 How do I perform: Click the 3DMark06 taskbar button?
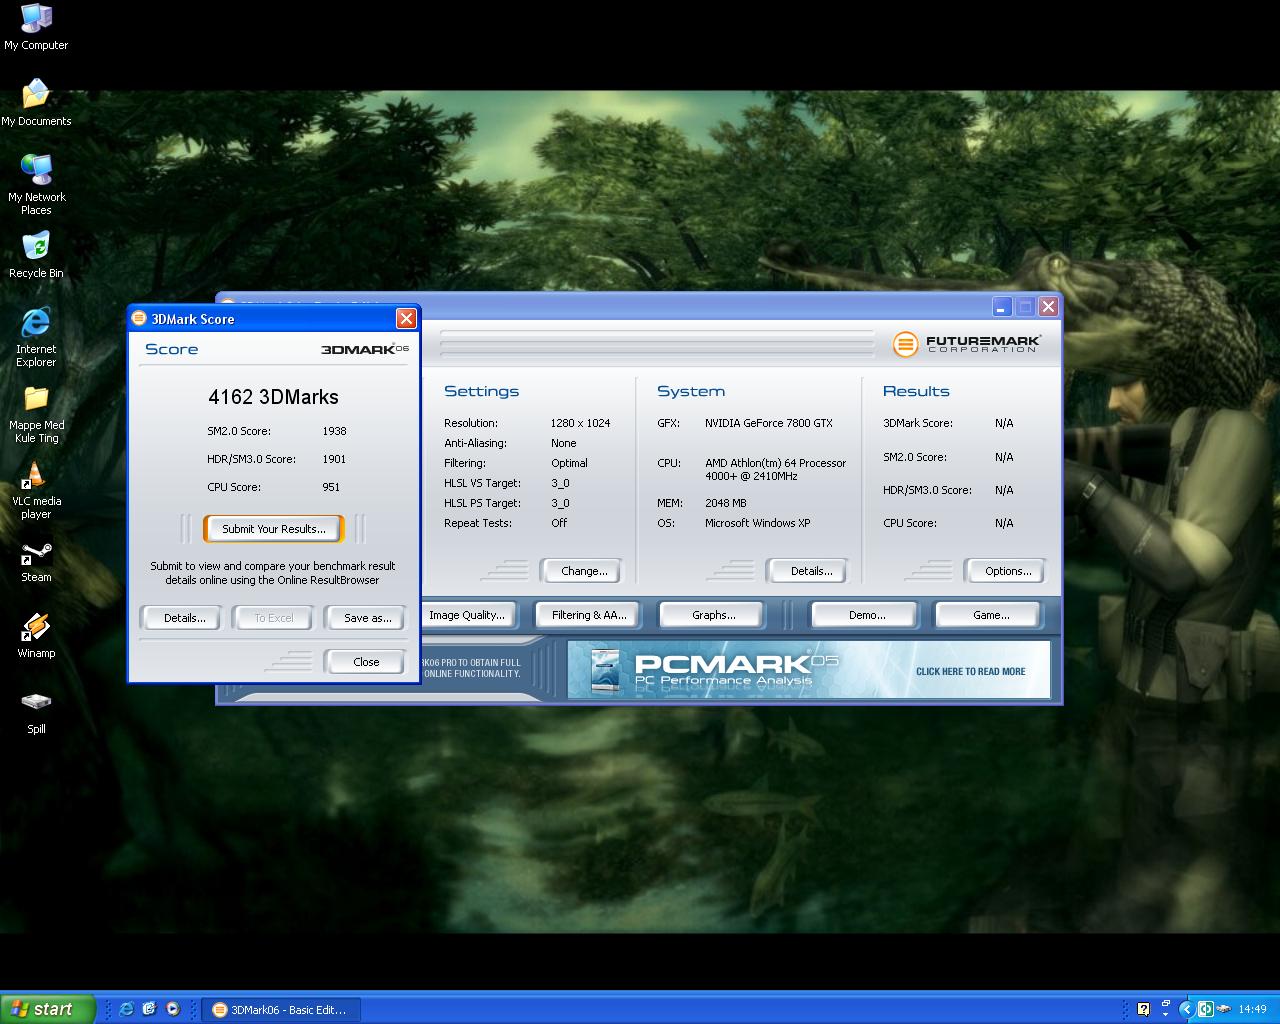280,1010
